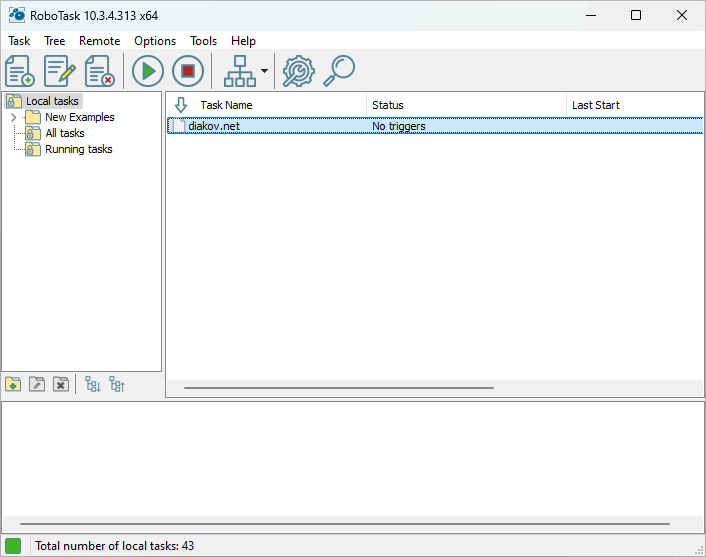The image size is (706, 557).
Task: Click Total number of local tasks text
Action: [x=114, y=546]
